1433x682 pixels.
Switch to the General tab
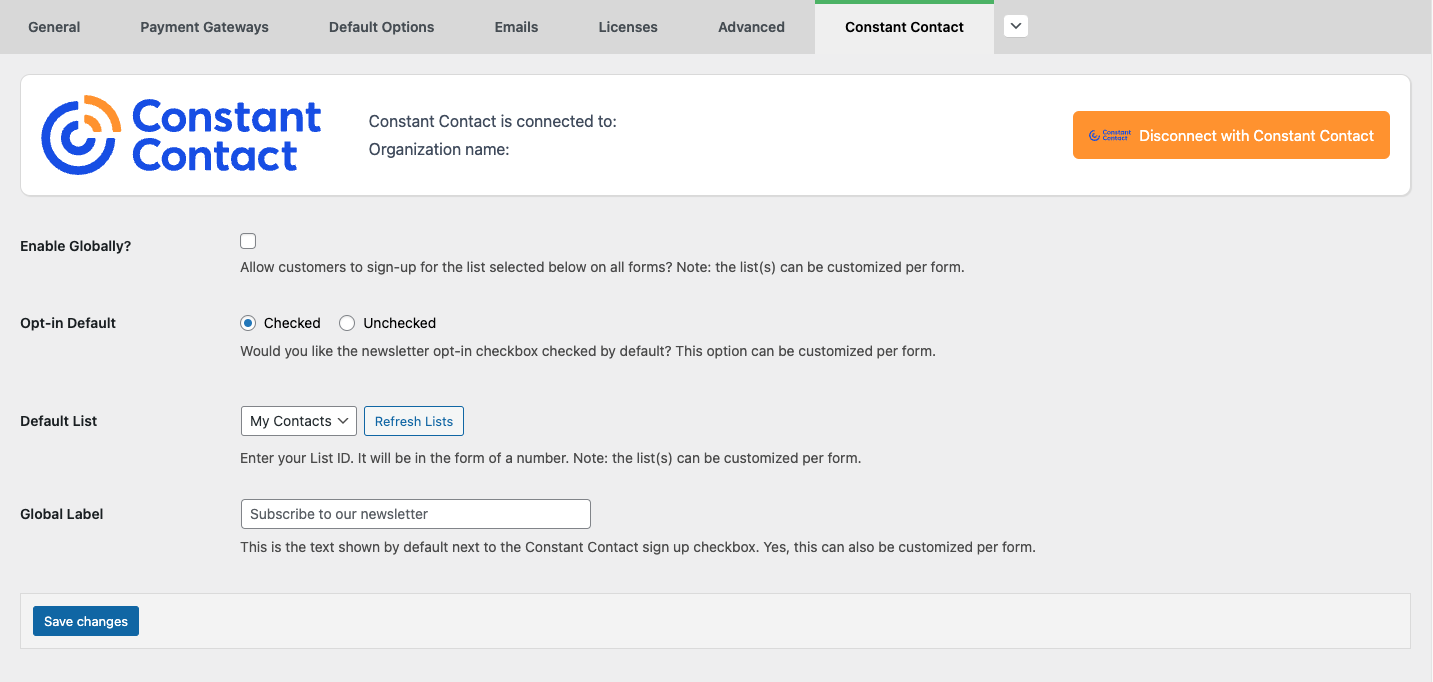pos(54,27)
